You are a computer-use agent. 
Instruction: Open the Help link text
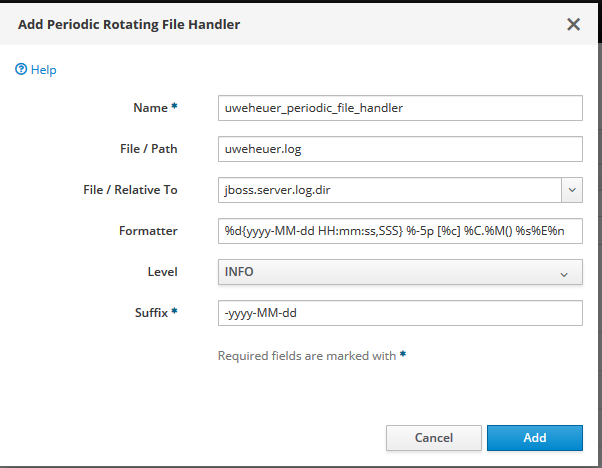click(43, 70)
